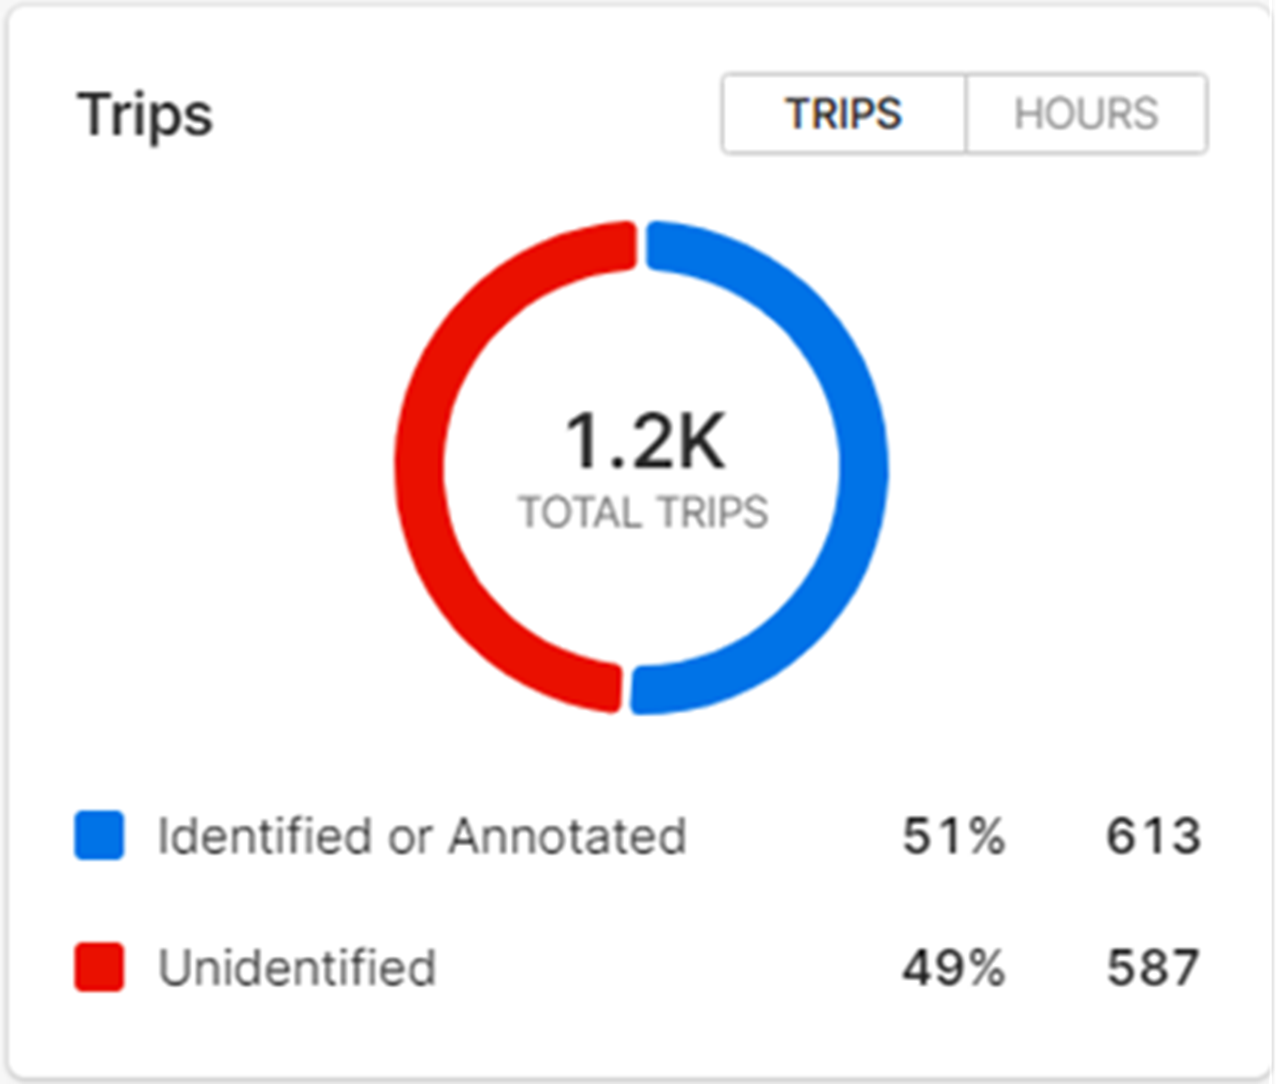Click the red legend color square

coord(99,968)
